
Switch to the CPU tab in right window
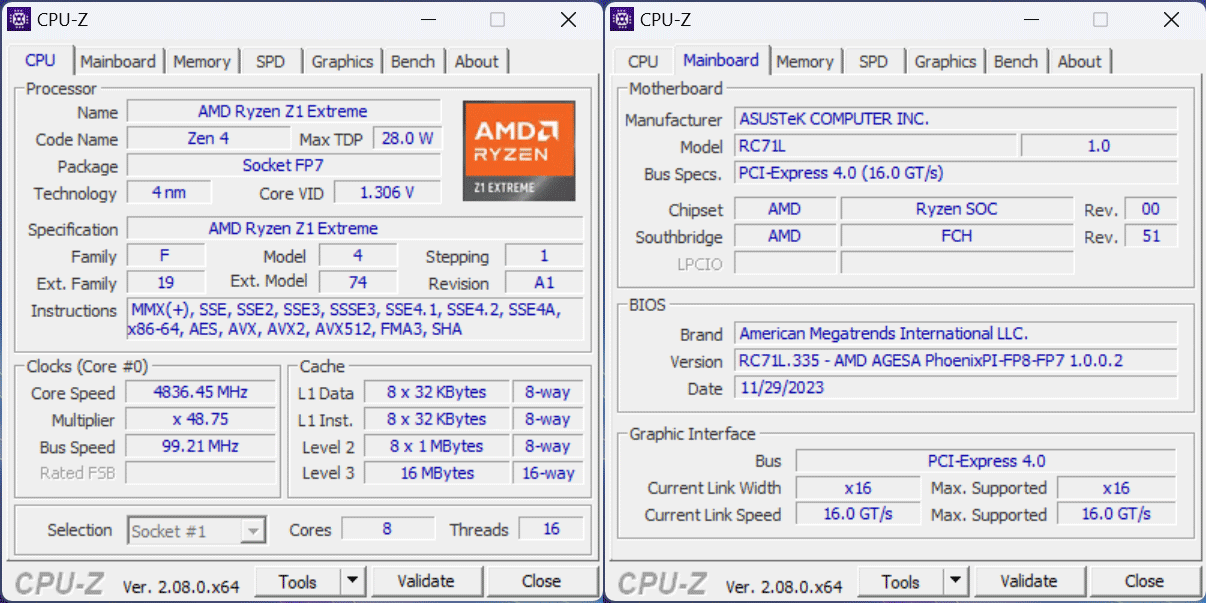tap(643, 61)
